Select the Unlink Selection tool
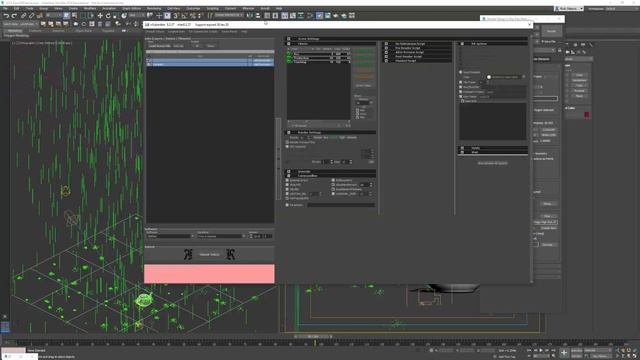The height and width of the screenshot is (360, 640). click(31, 16)
